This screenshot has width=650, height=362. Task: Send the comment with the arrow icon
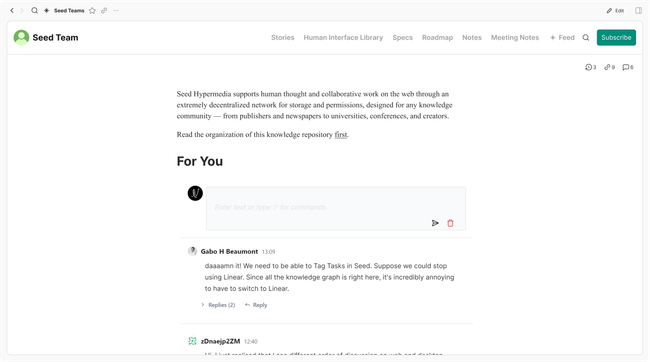click(435, 223)
